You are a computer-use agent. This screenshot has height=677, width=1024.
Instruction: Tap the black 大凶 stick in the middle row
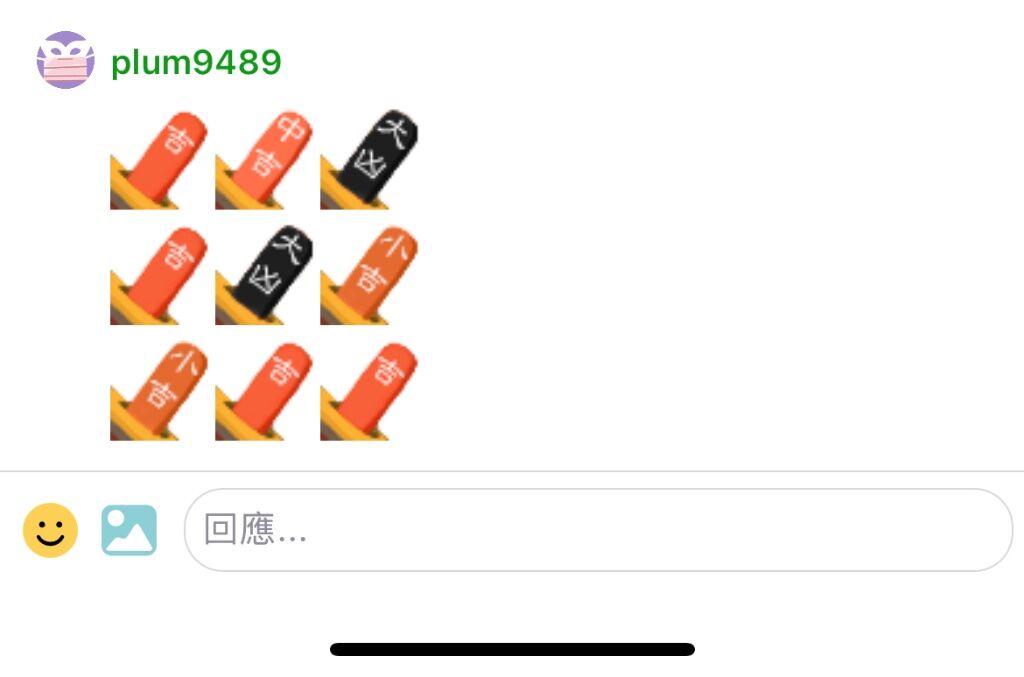(264, 276)
